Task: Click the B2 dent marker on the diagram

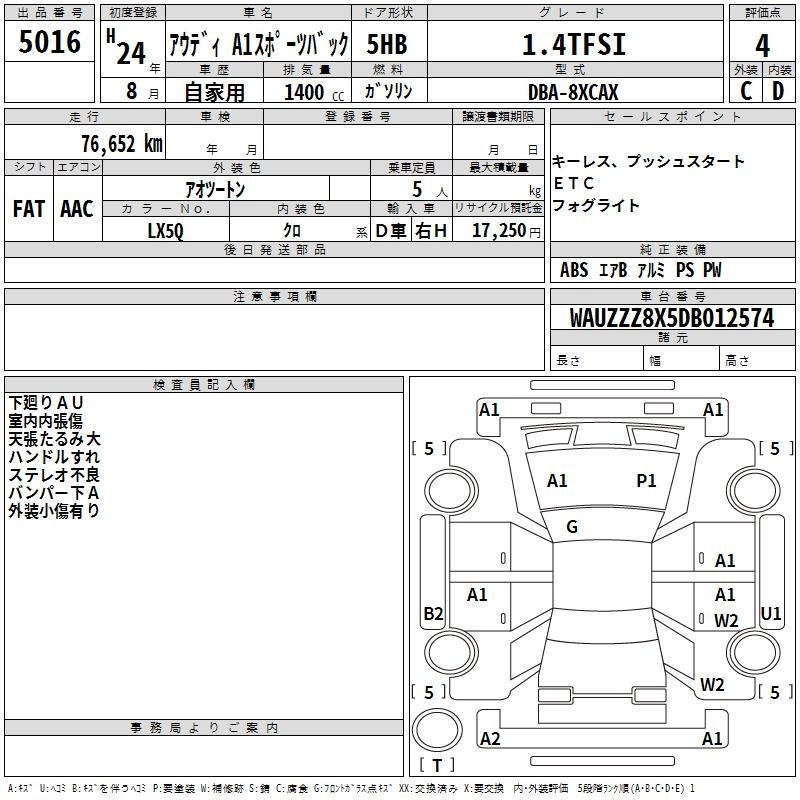Action: (433, 614)
